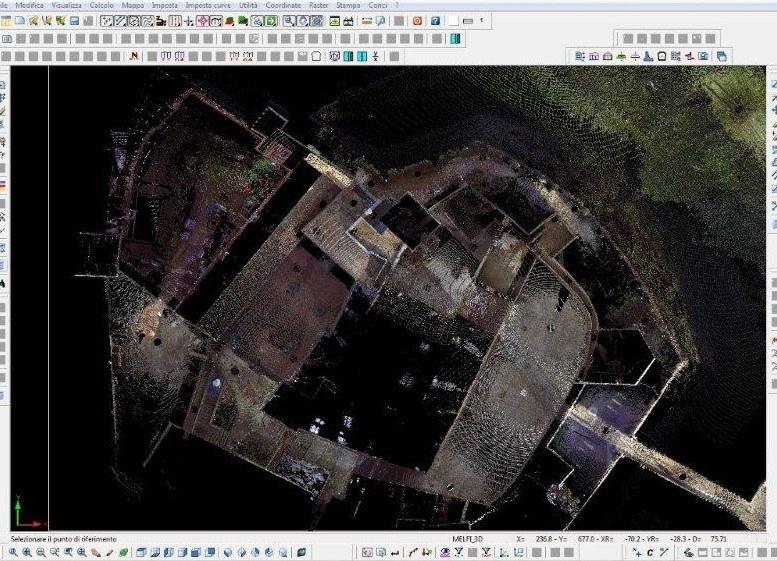Click the red-green axis indicator in viewport corner

point(27,520)
